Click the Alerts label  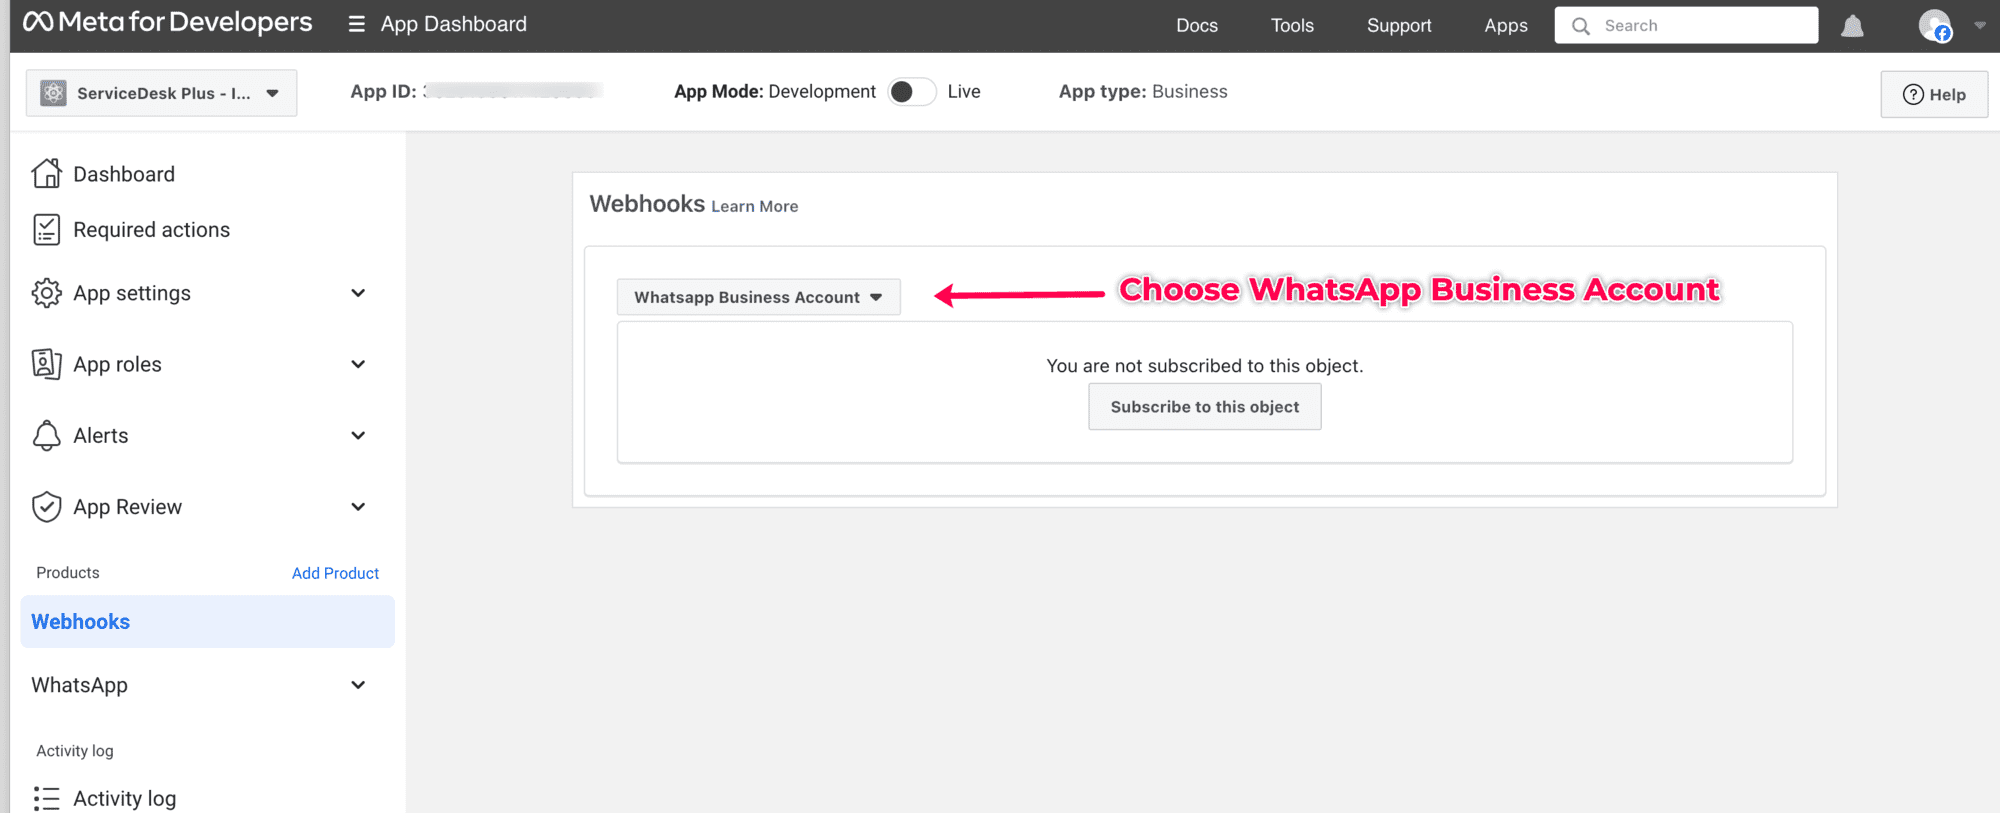tap(101, 435)
